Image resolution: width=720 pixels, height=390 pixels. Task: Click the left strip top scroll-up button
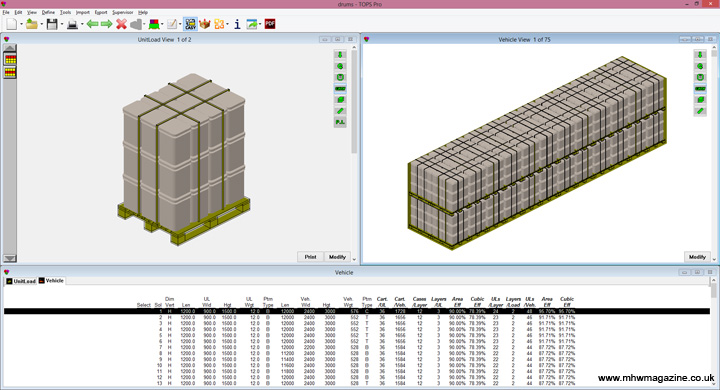pos(10,48)
